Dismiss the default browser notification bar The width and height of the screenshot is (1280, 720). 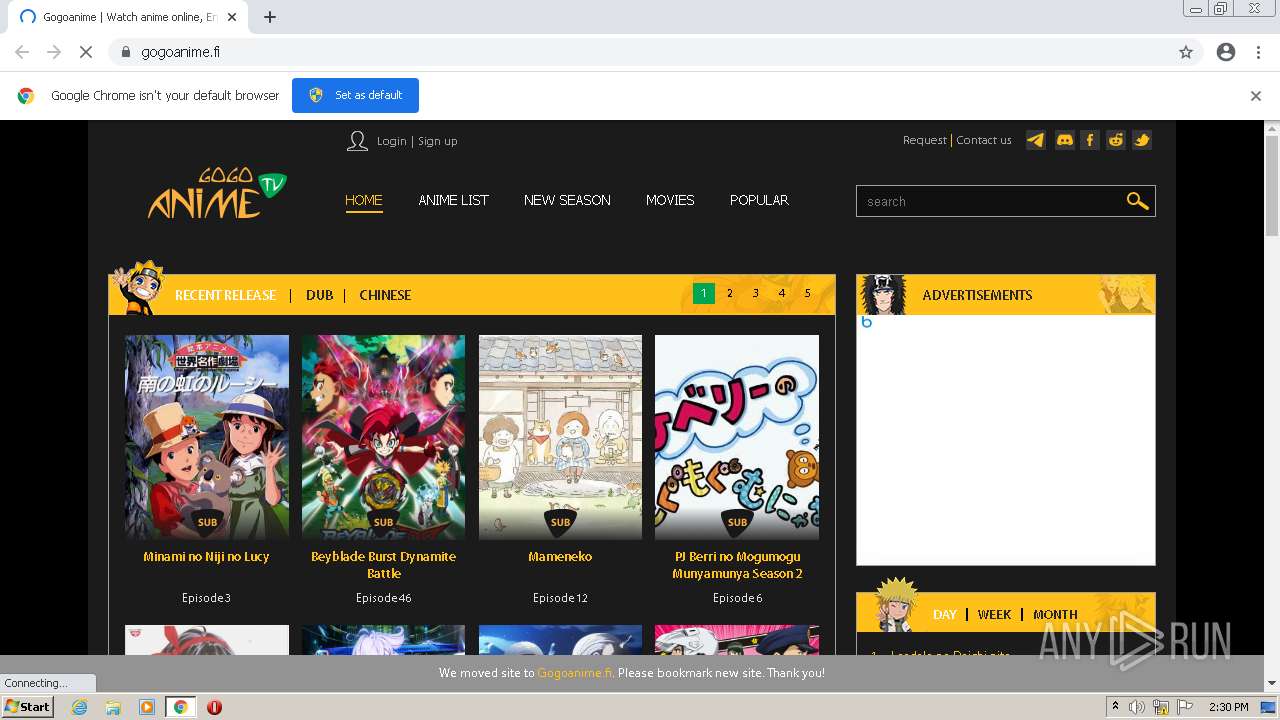(1256, 96)
